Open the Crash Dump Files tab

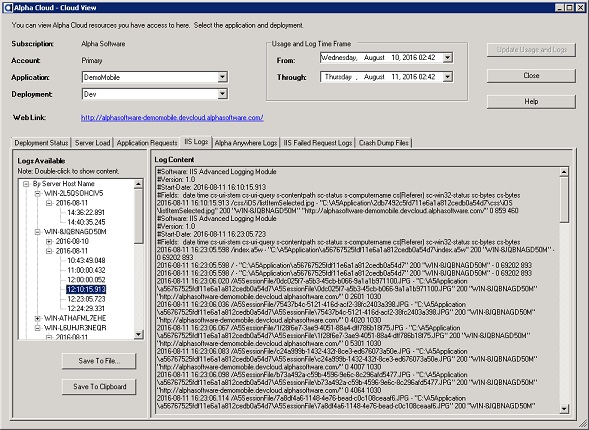pyautogui.click(x=384, y=143)
